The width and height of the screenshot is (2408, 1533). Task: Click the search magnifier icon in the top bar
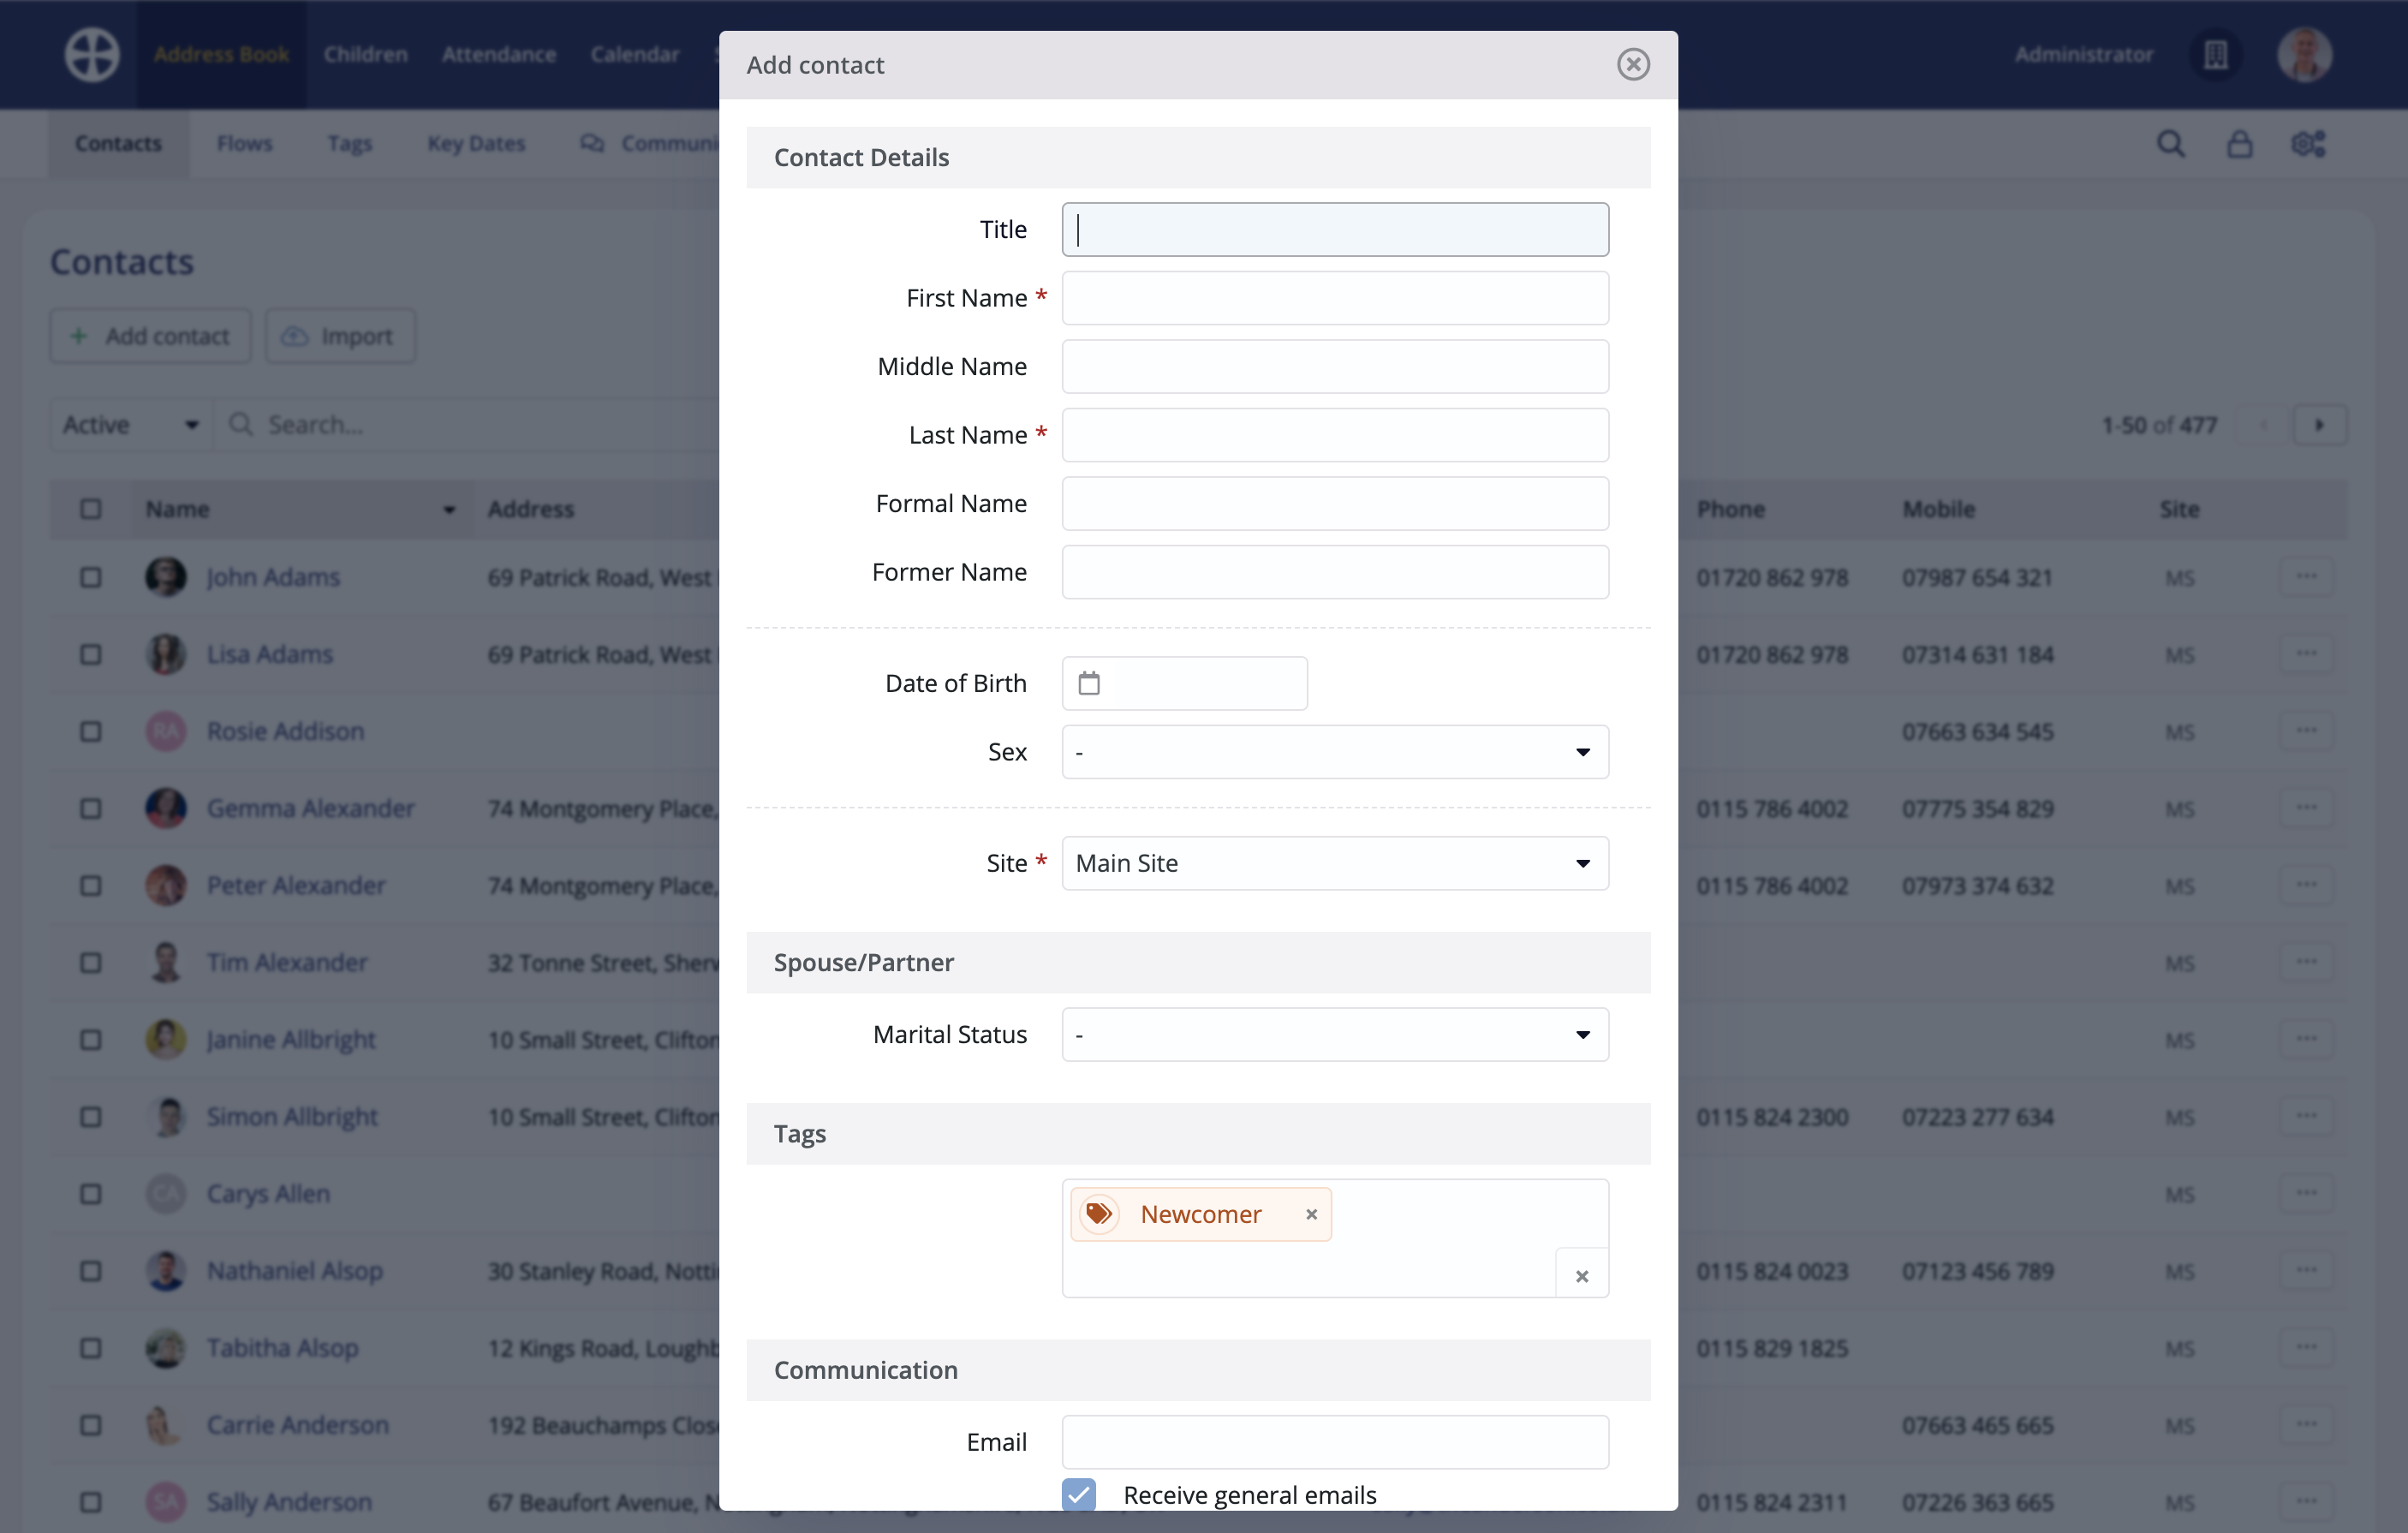pyautogui.click(x=2170, y=144)
